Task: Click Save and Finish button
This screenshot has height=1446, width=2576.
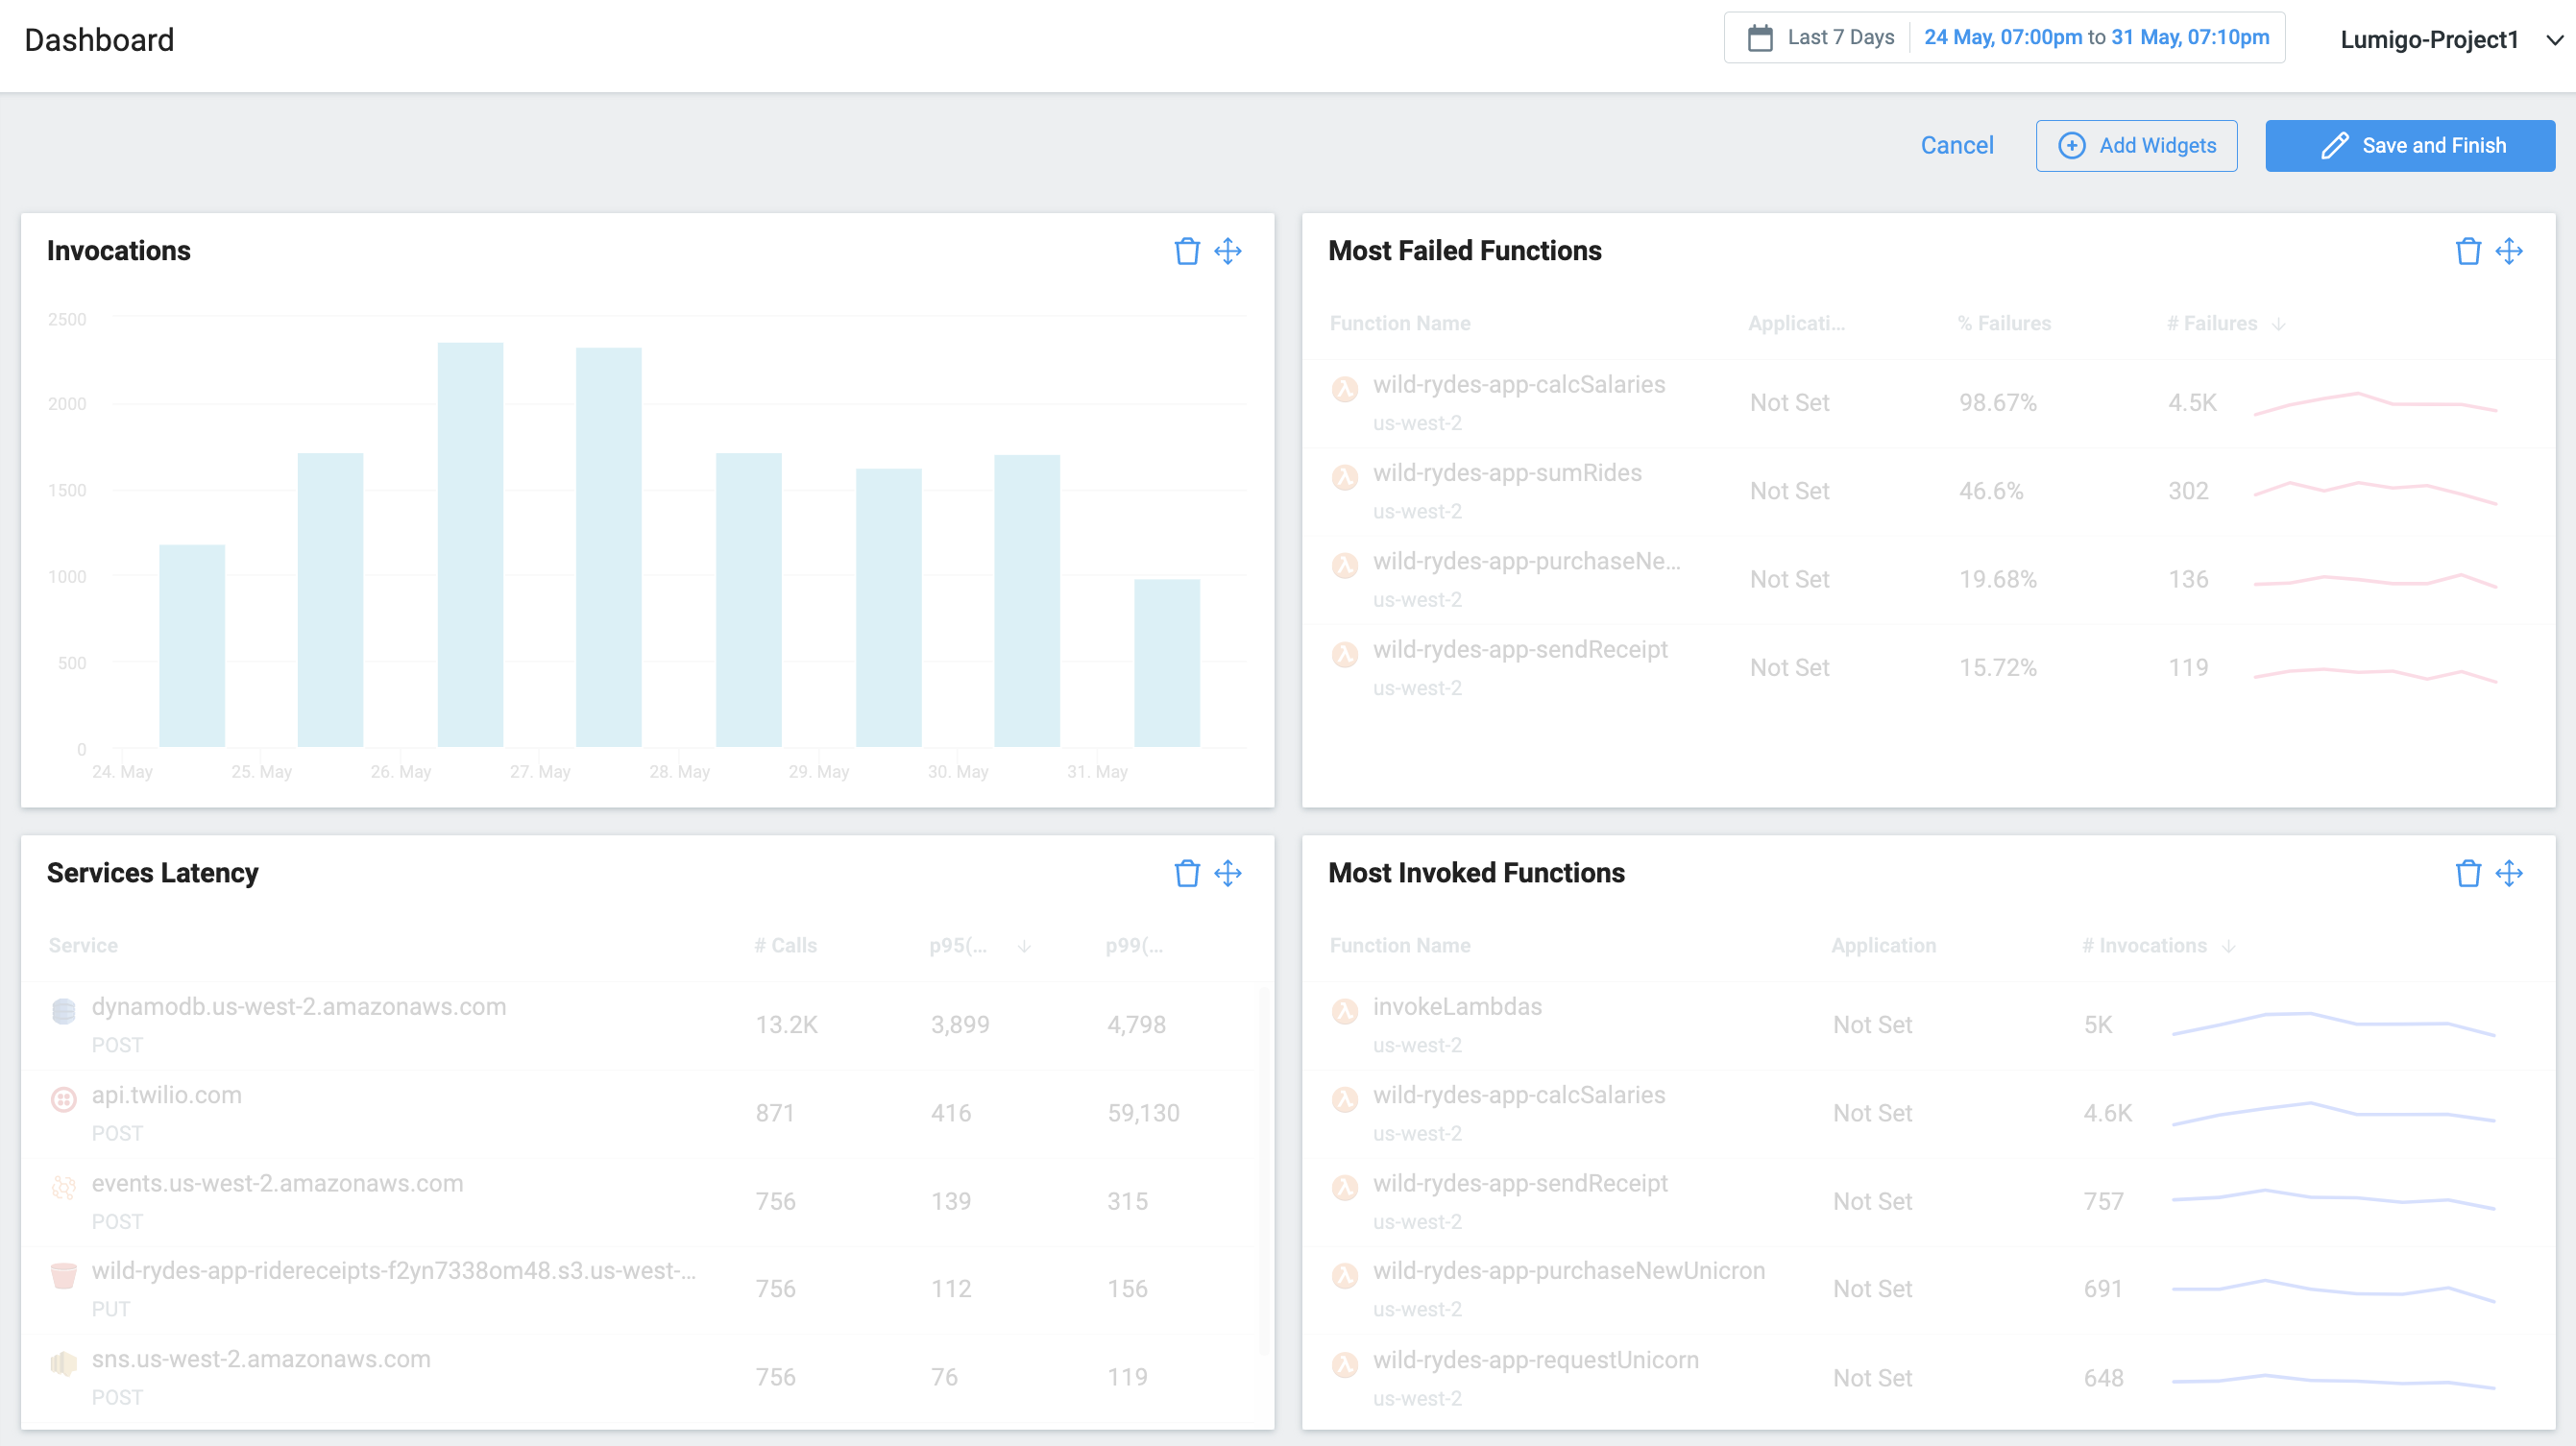Action: [2409, 146]
